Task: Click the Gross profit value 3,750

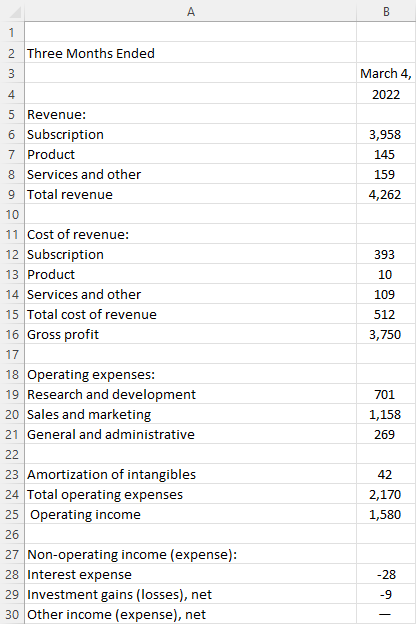Action: click(x=386, y=334)
